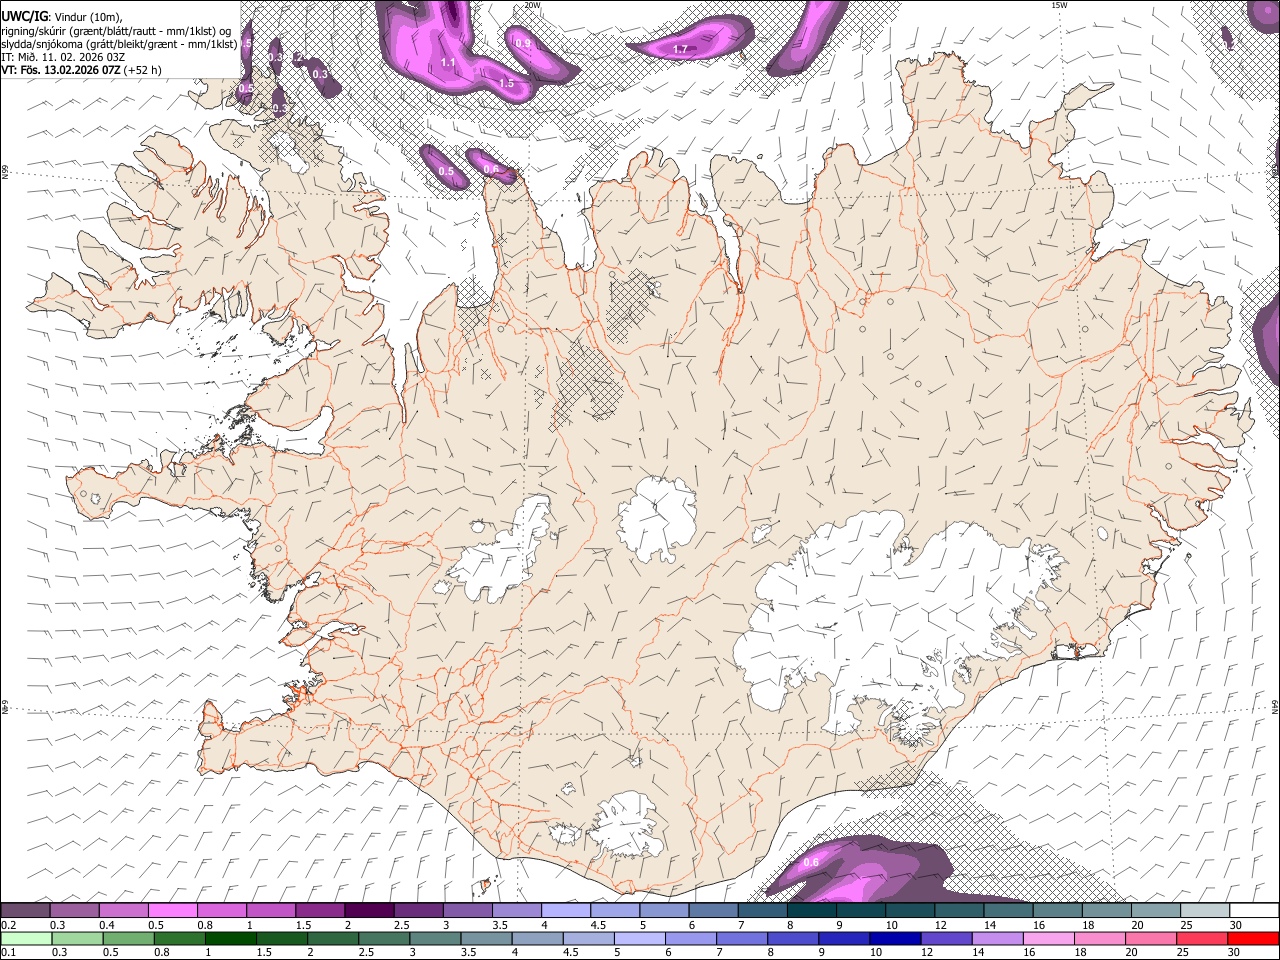Click the '(+52 h)' forecast offset text

[143, 71]
